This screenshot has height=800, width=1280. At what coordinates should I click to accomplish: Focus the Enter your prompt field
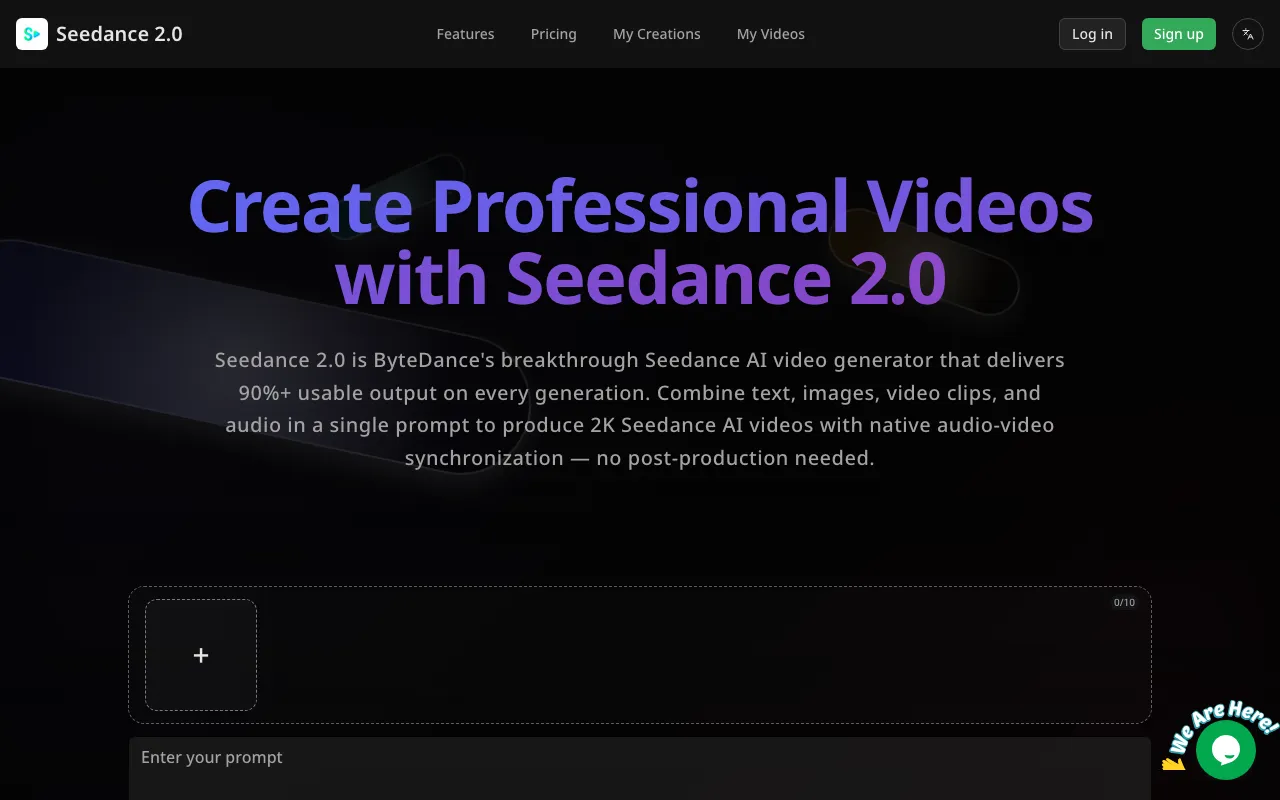[640, 769]
